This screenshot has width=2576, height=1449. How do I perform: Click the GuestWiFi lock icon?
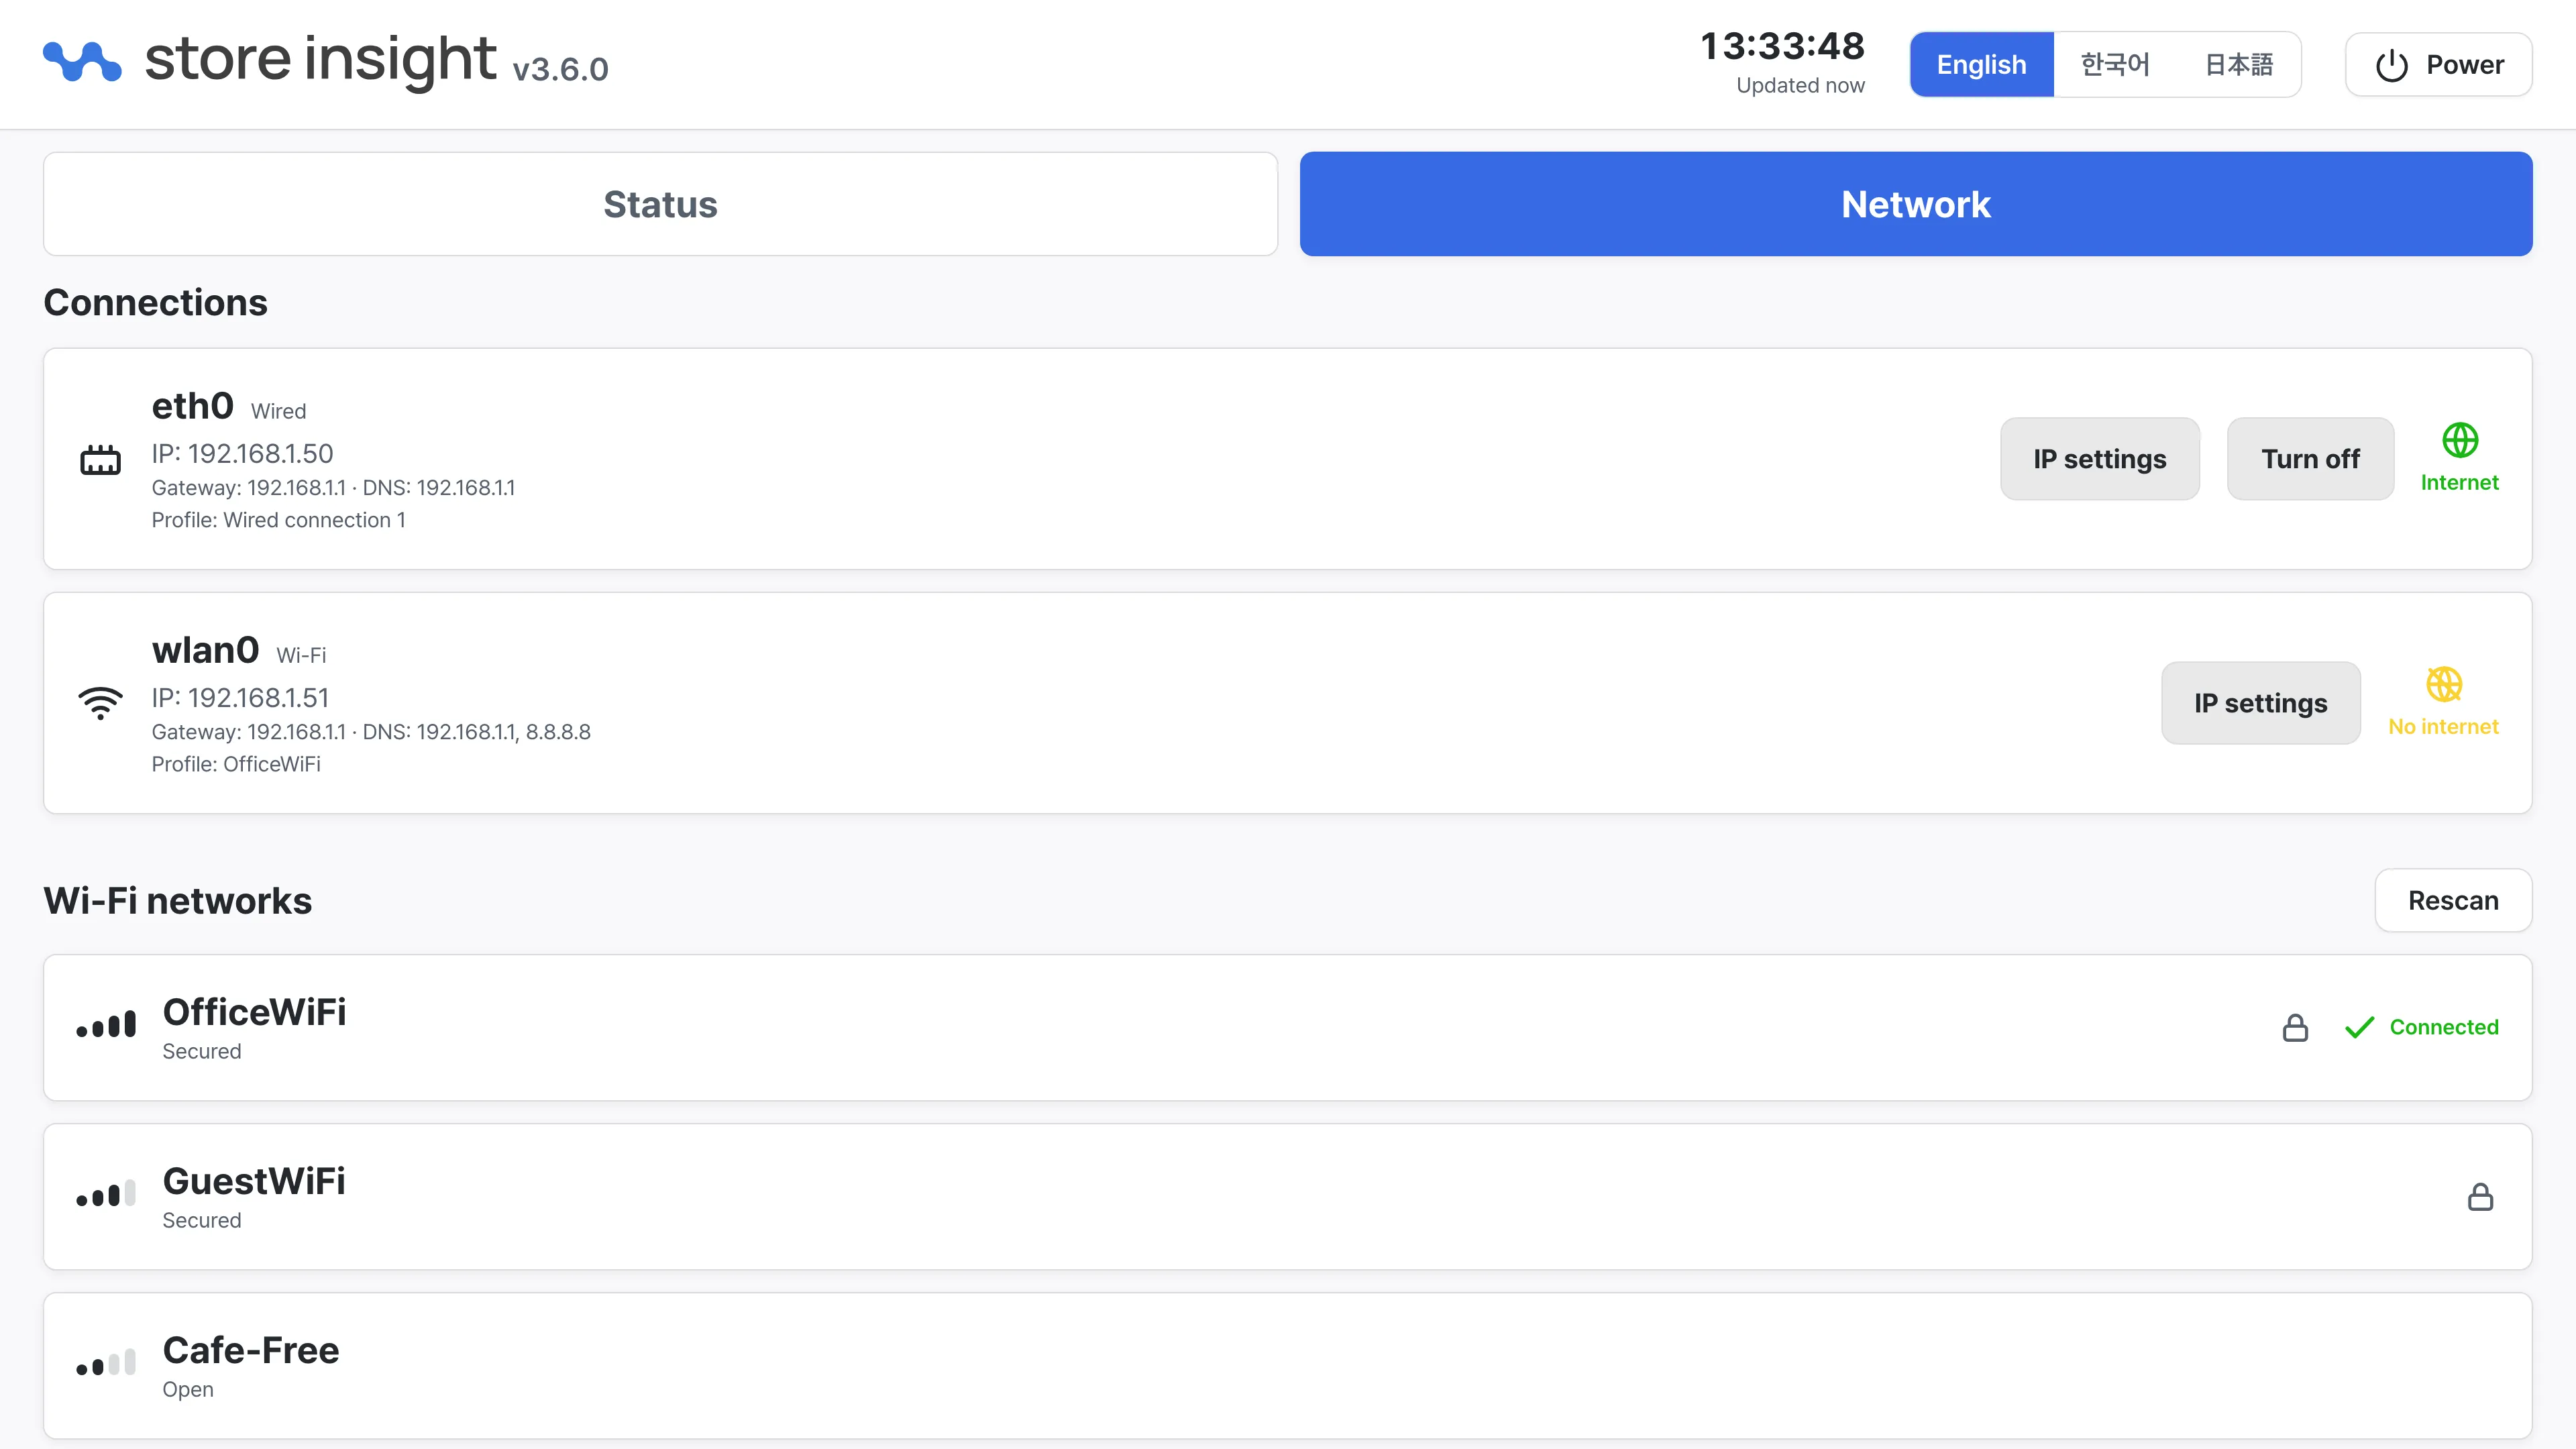(2481, 1197)
